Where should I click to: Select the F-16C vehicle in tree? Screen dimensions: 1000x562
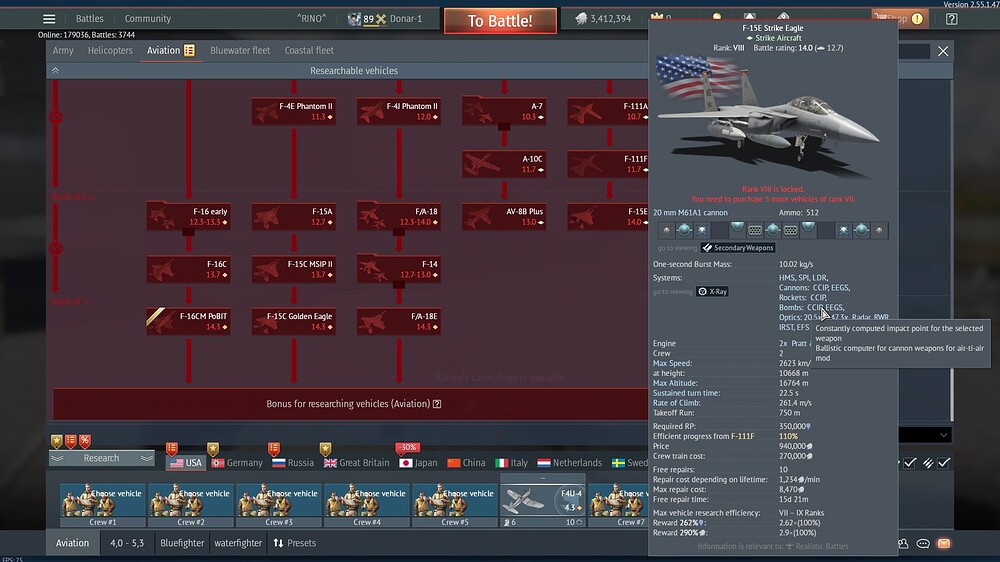(x=188, y=269)
